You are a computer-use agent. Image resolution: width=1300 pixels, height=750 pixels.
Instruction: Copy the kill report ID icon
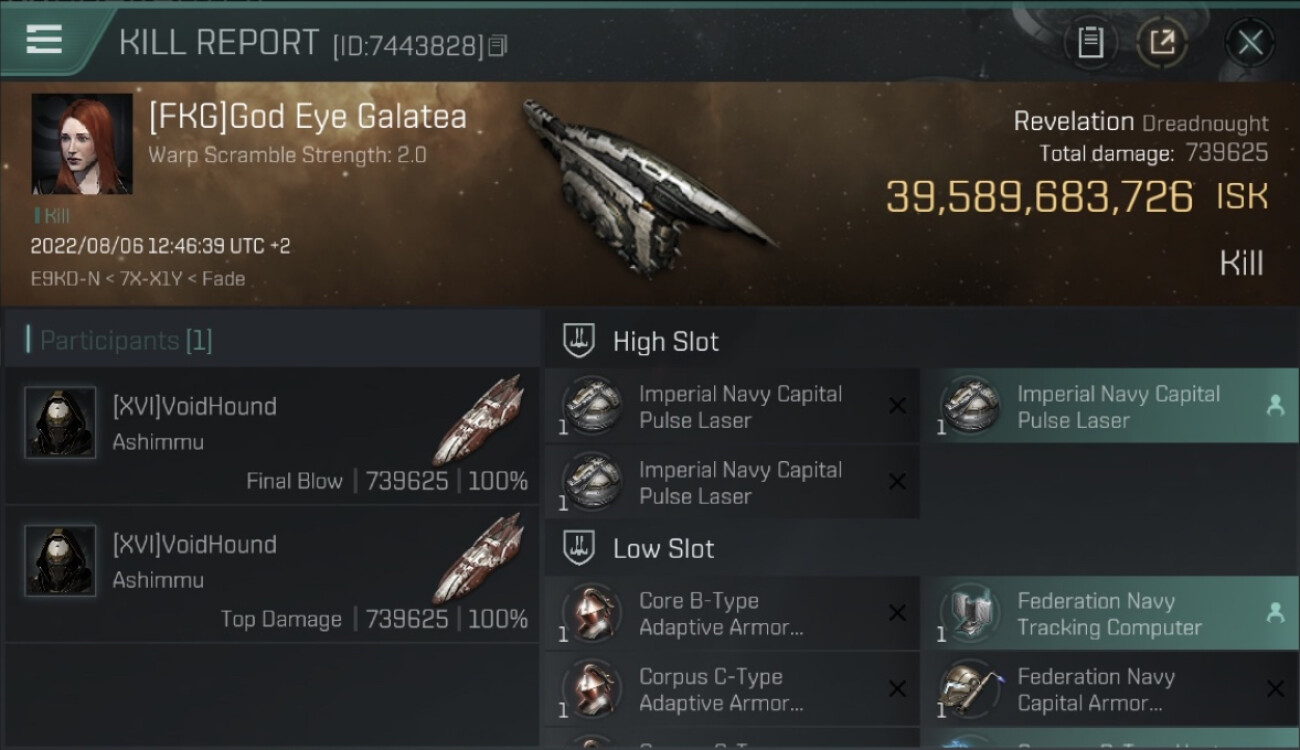click(497, 45)
